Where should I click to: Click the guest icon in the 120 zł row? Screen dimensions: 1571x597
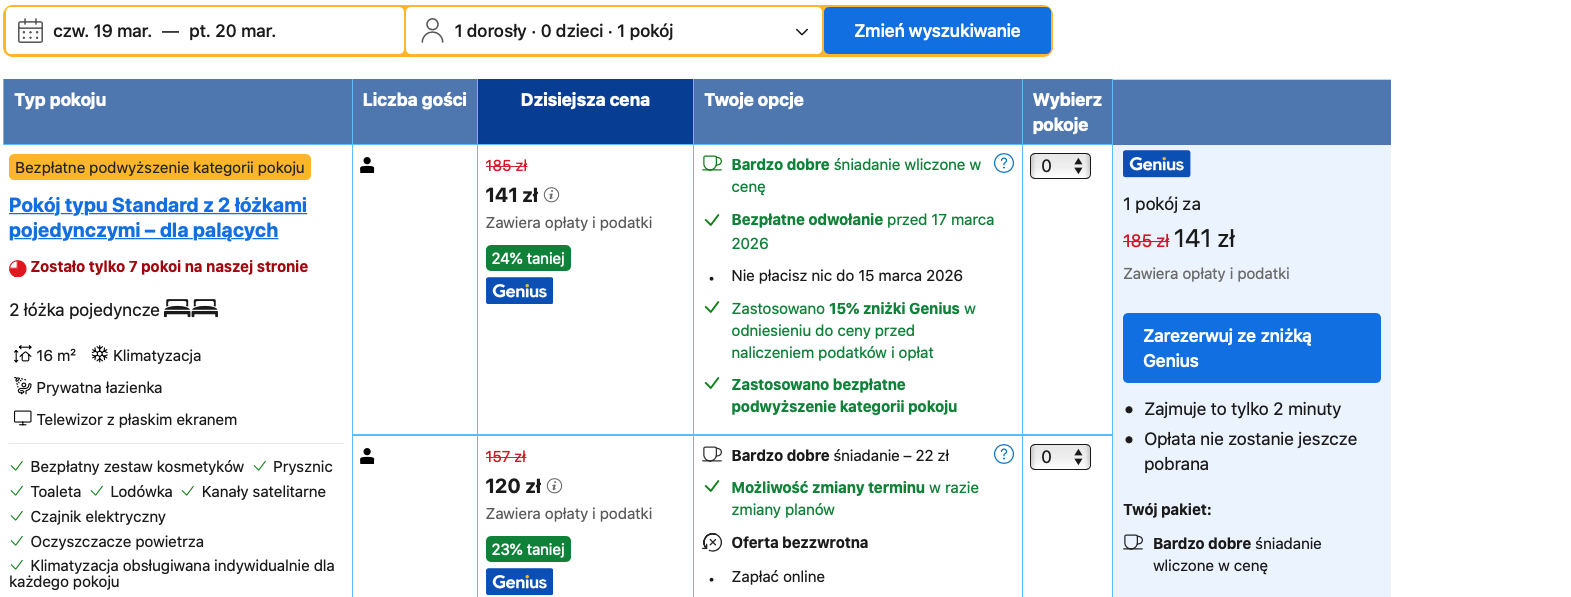367,456
